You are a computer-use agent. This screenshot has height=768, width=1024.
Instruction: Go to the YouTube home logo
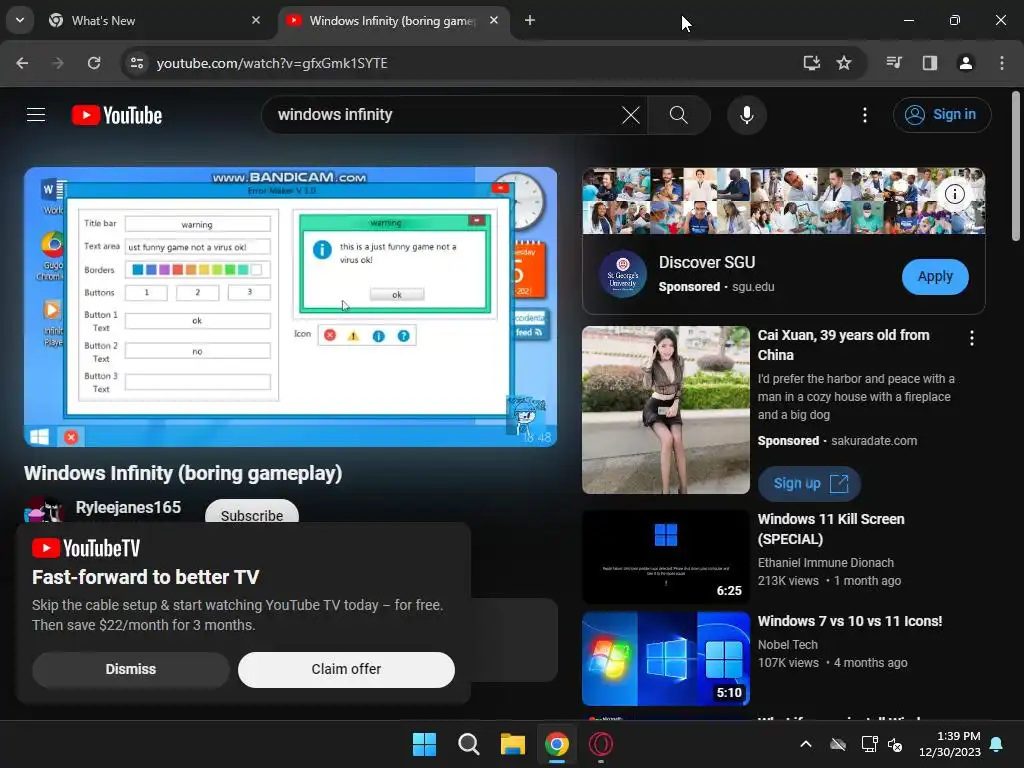point(117,115)
